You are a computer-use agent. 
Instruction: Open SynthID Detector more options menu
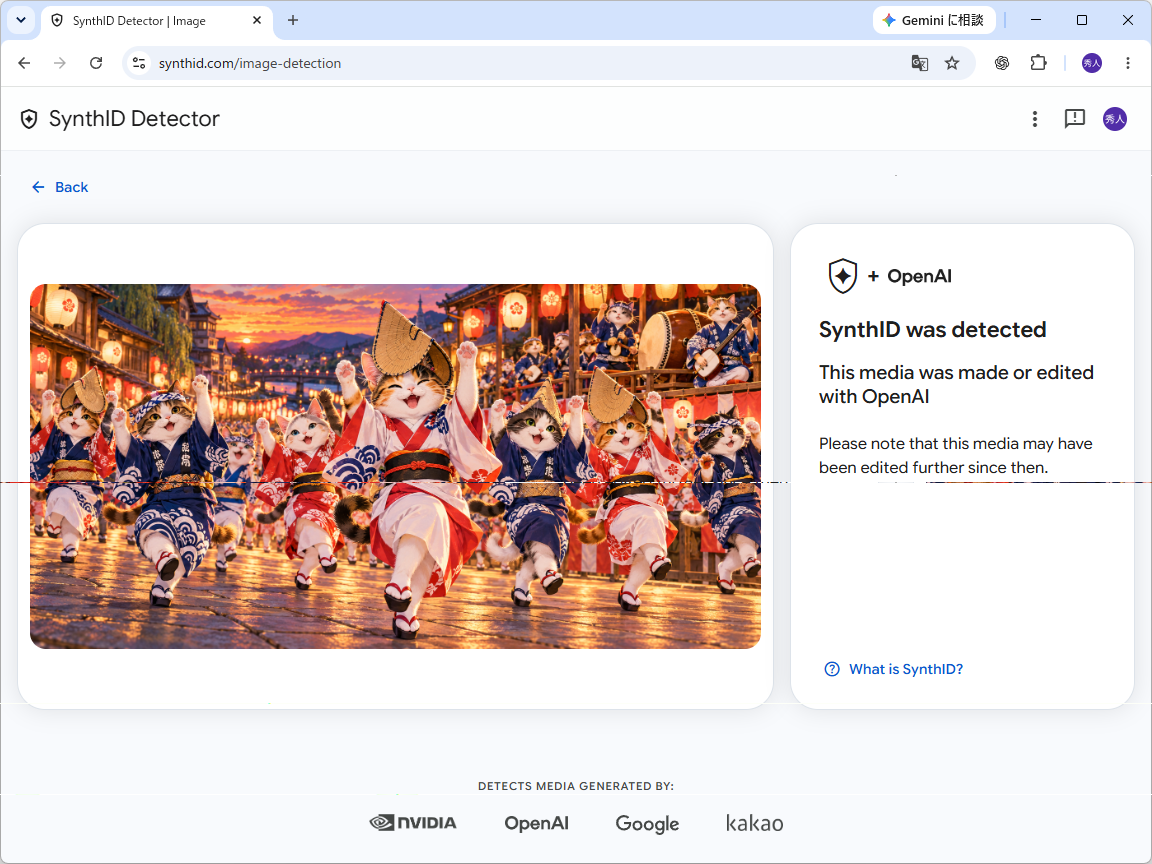click(1034, 119)
